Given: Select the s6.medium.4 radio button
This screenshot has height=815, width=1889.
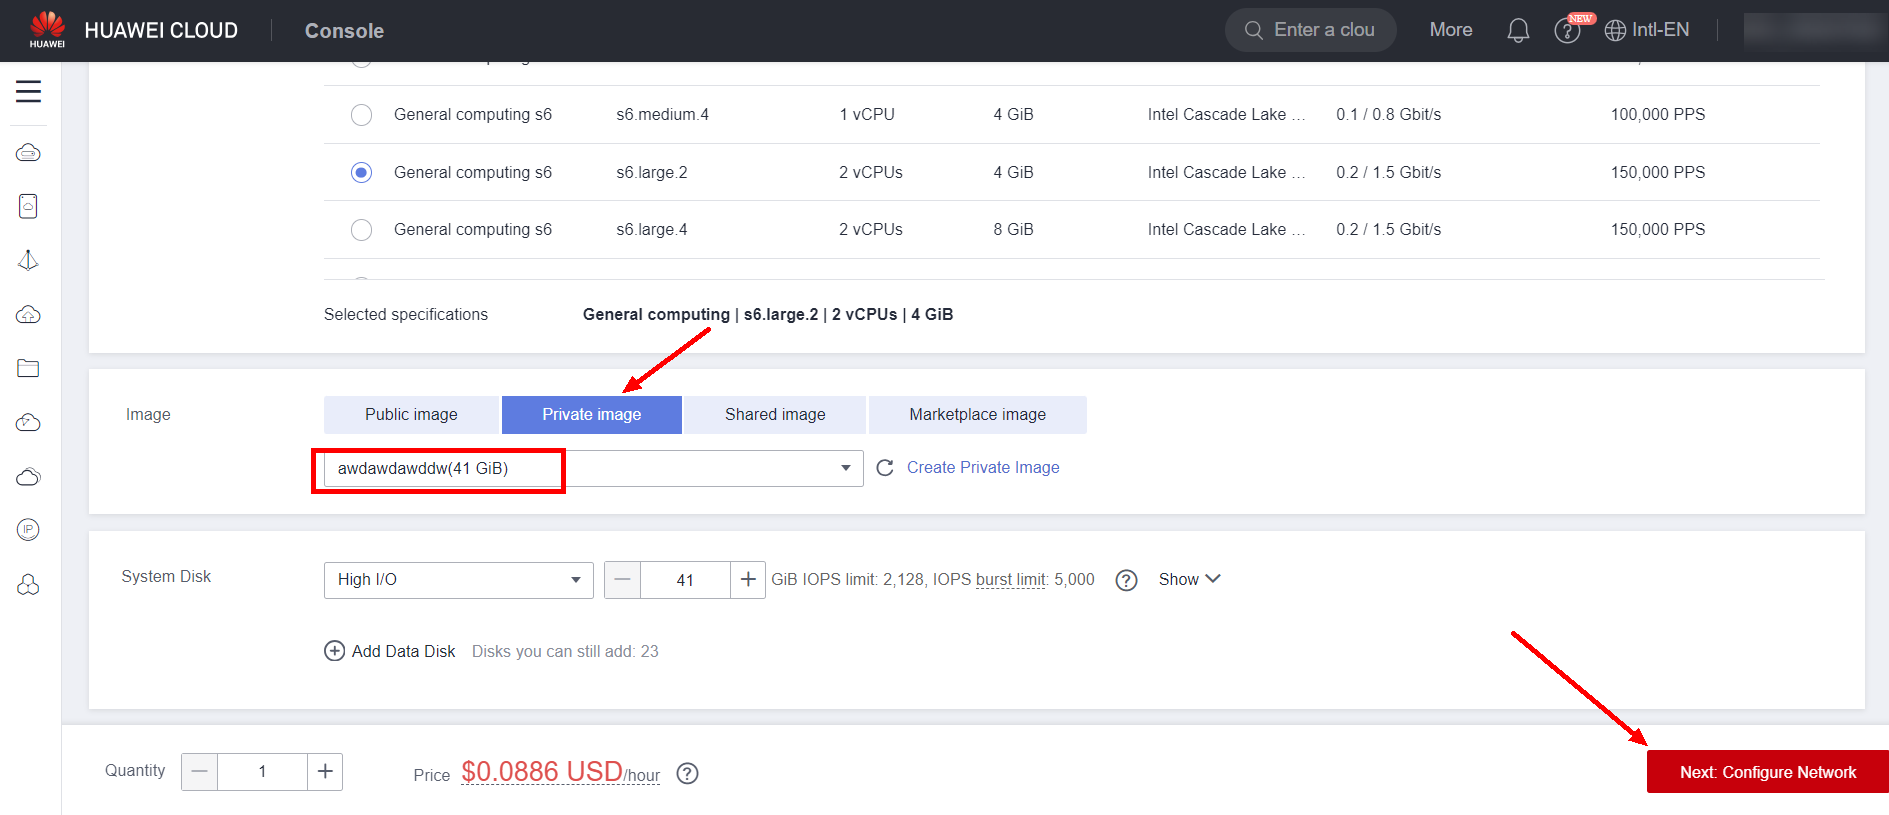Looking at the screenshot, I should click(x=362, y=115).
